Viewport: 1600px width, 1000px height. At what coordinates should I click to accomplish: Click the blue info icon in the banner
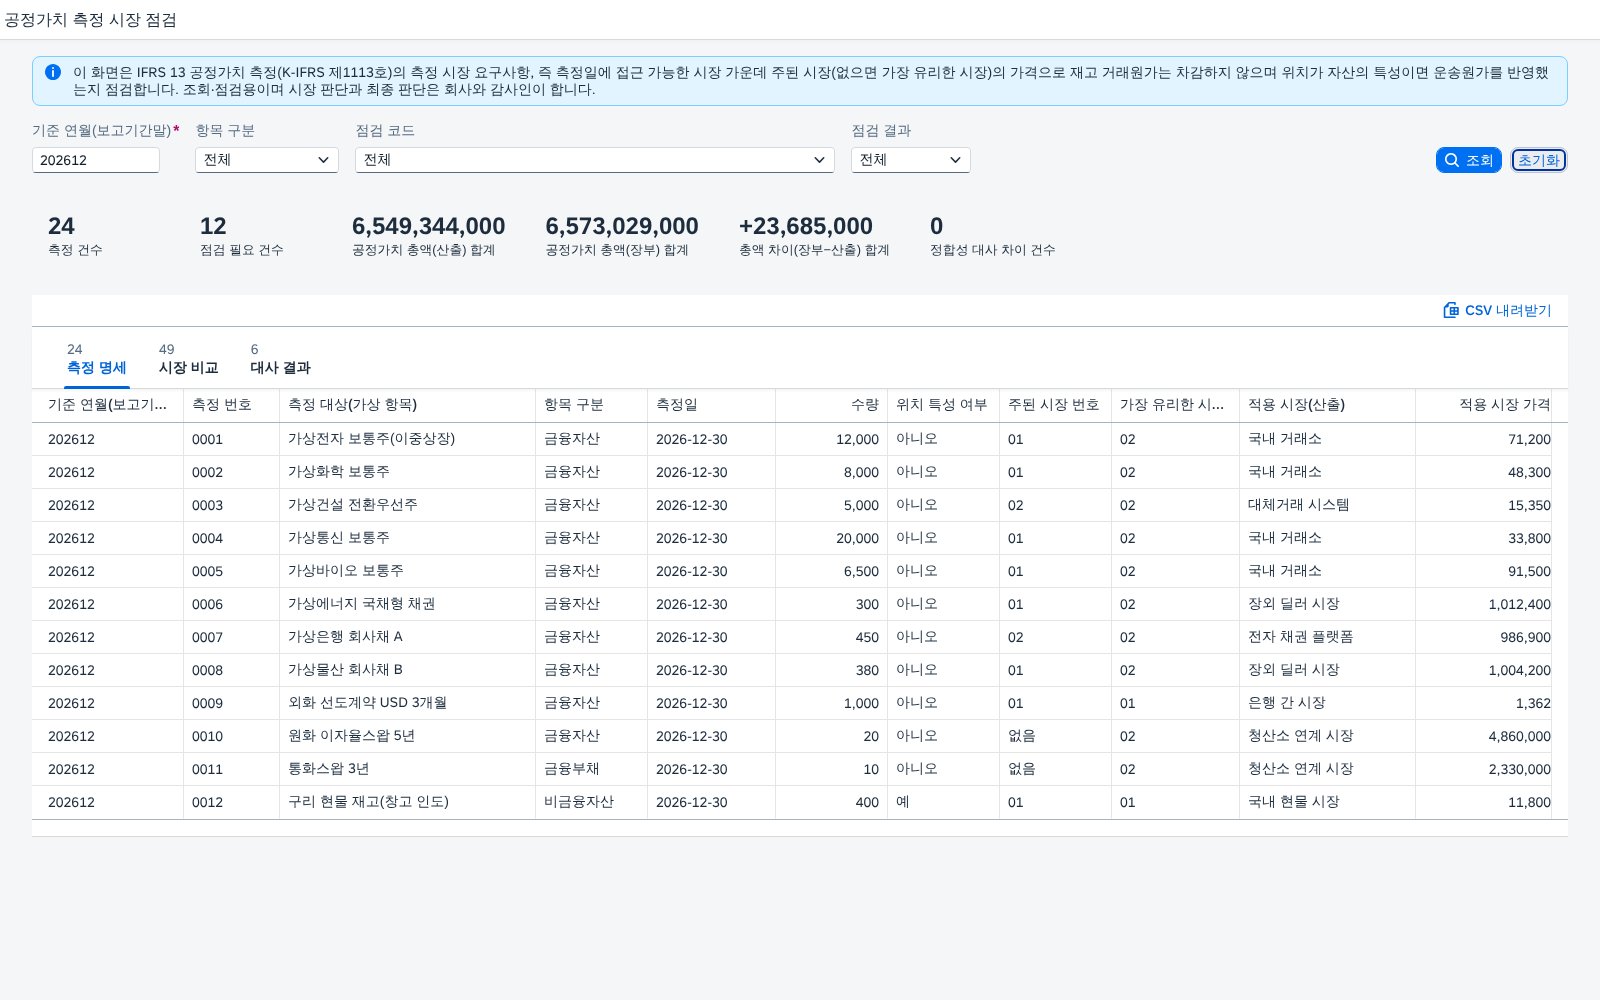click(53, 72)
